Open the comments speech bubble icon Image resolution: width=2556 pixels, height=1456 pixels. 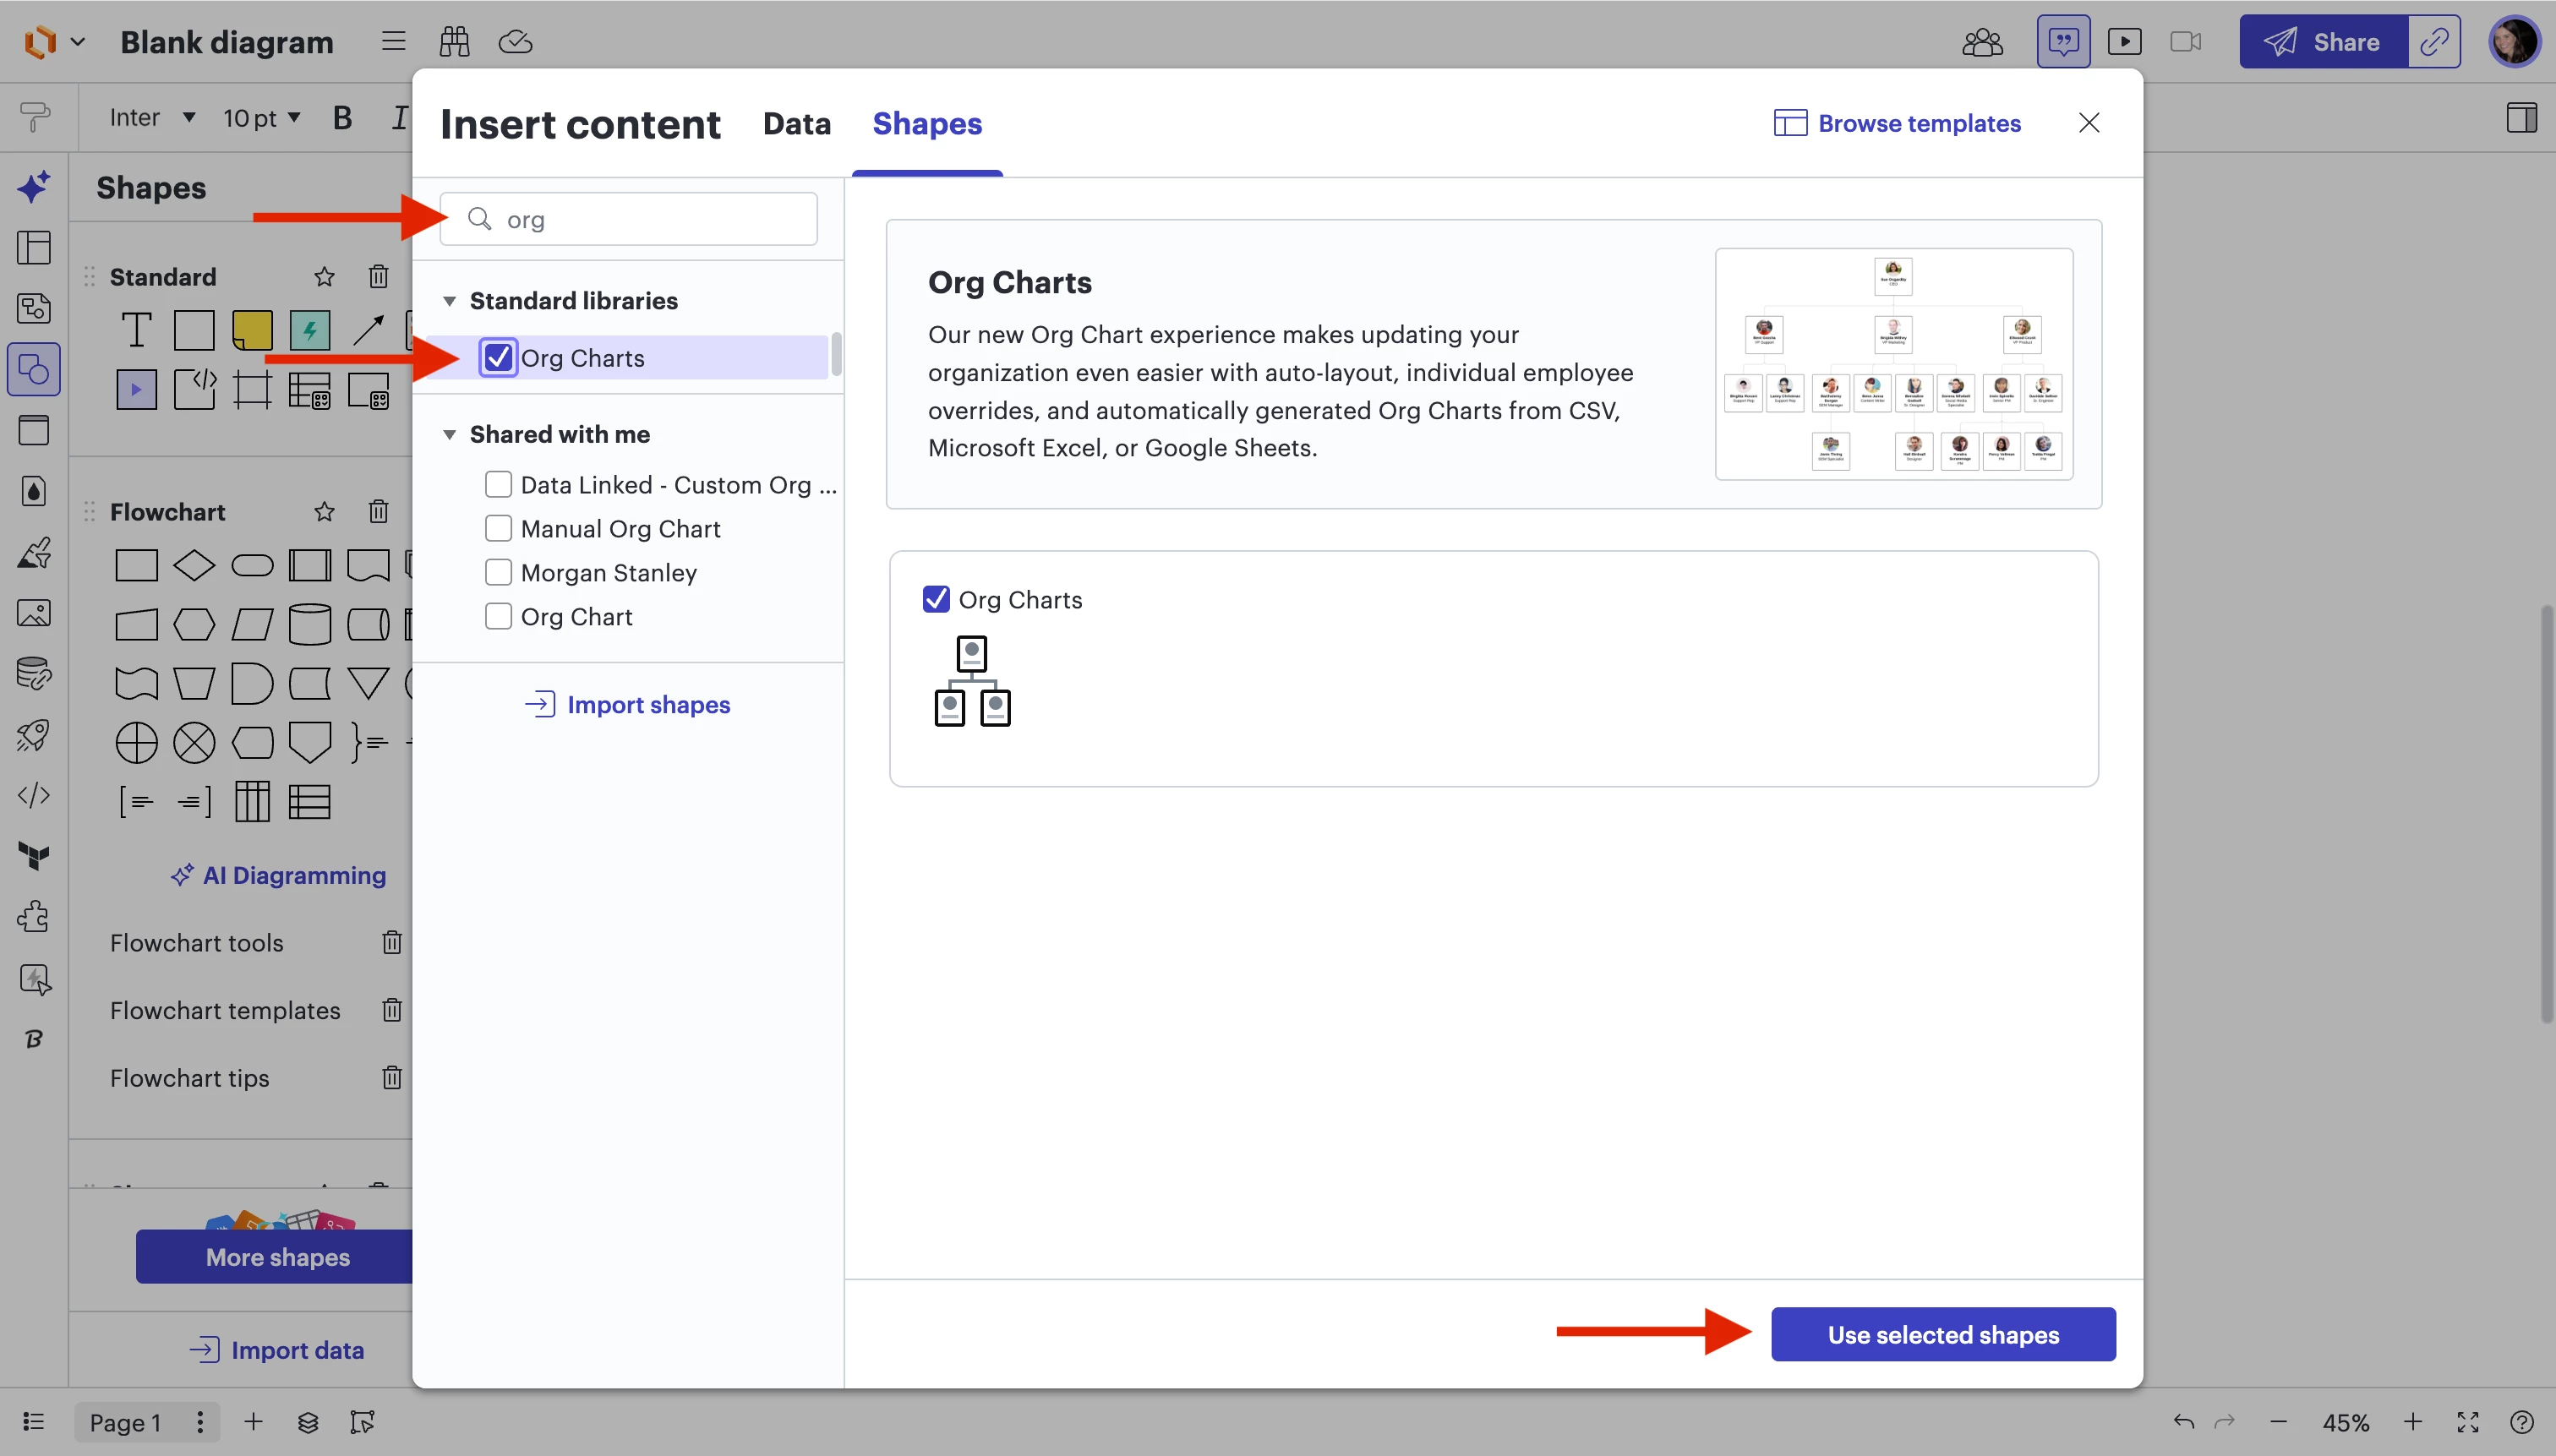pyautogui.click(x=2063, y=42)
